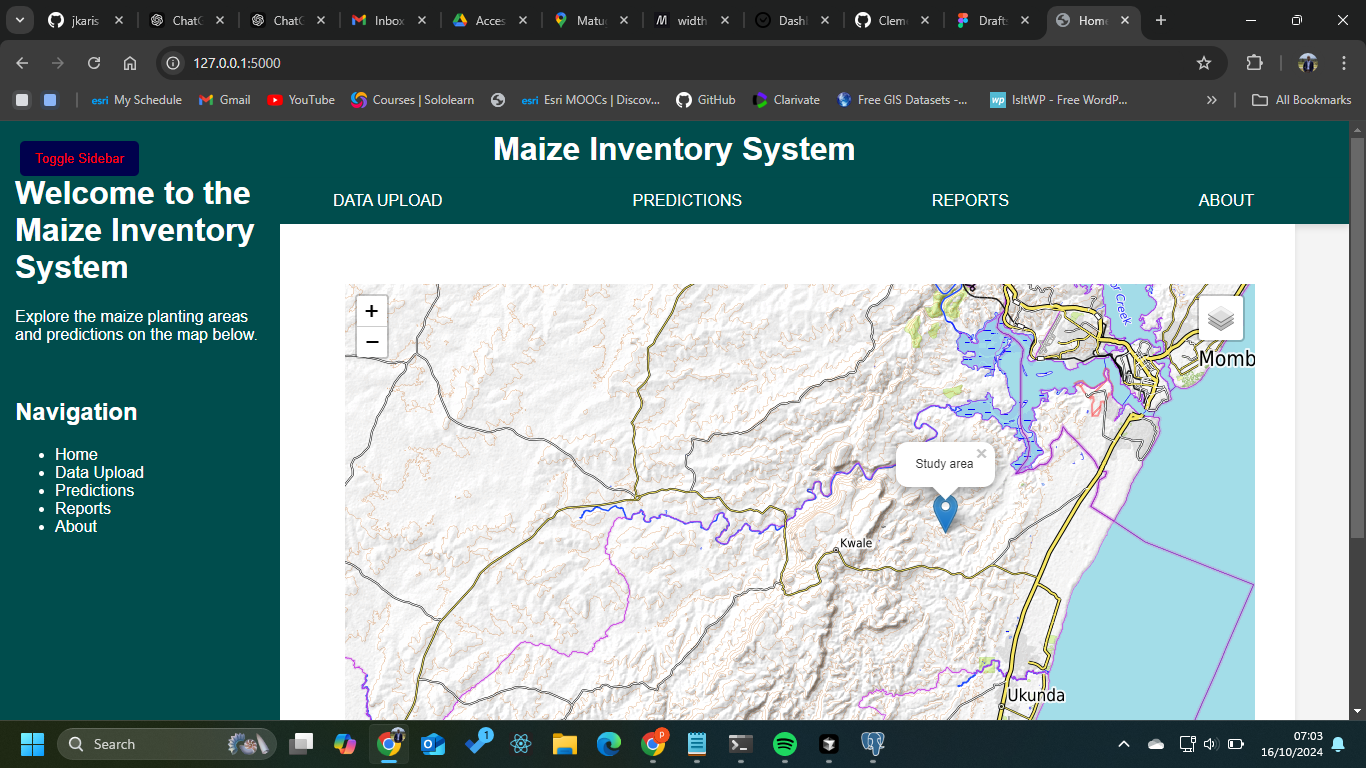Go to Chrome home page button
This screenshot has width=1366, height=768.
pyautogui.click(x=130, y=63)
